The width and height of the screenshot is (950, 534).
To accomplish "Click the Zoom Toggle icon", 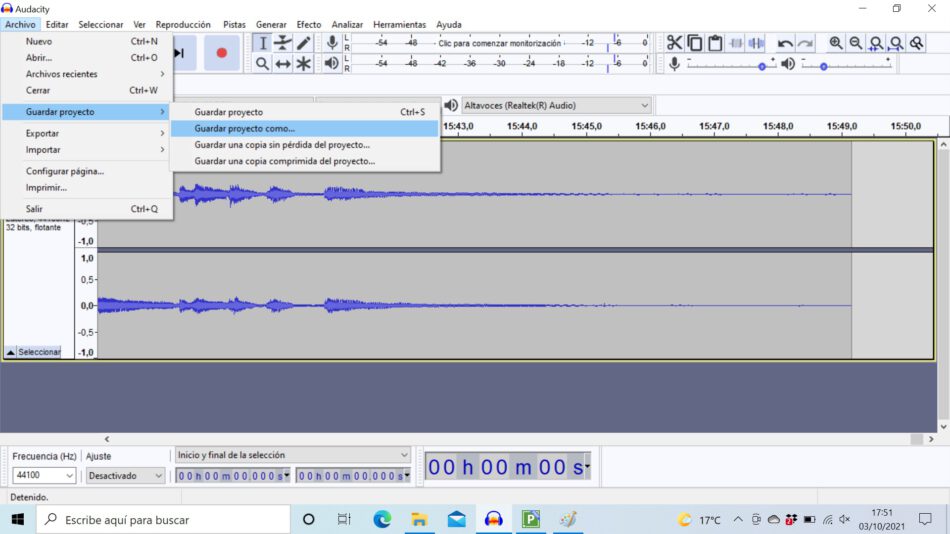I will coord(917,43).
